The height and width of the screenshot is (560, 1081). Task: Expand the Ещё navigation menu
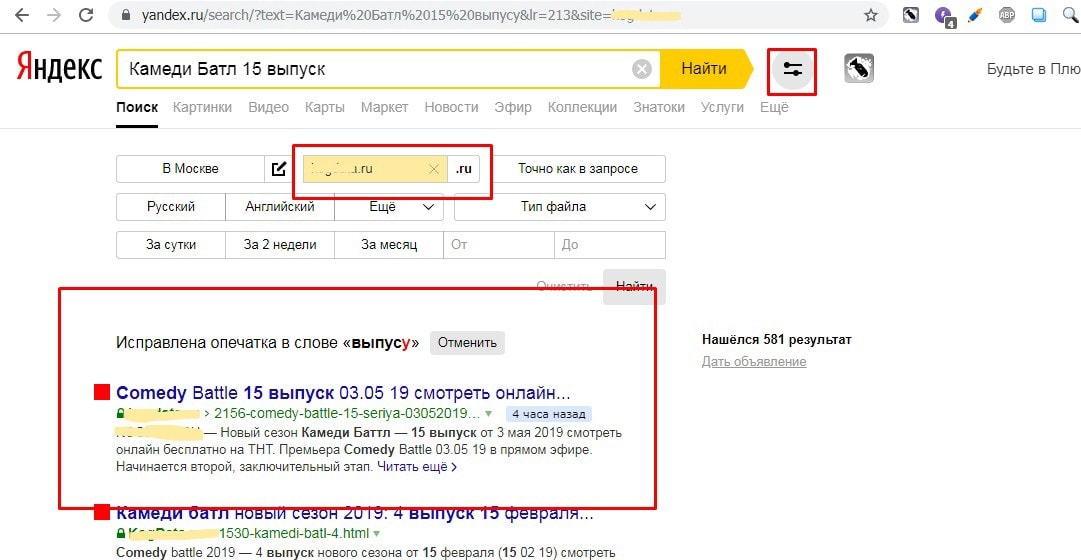(774, 107)
